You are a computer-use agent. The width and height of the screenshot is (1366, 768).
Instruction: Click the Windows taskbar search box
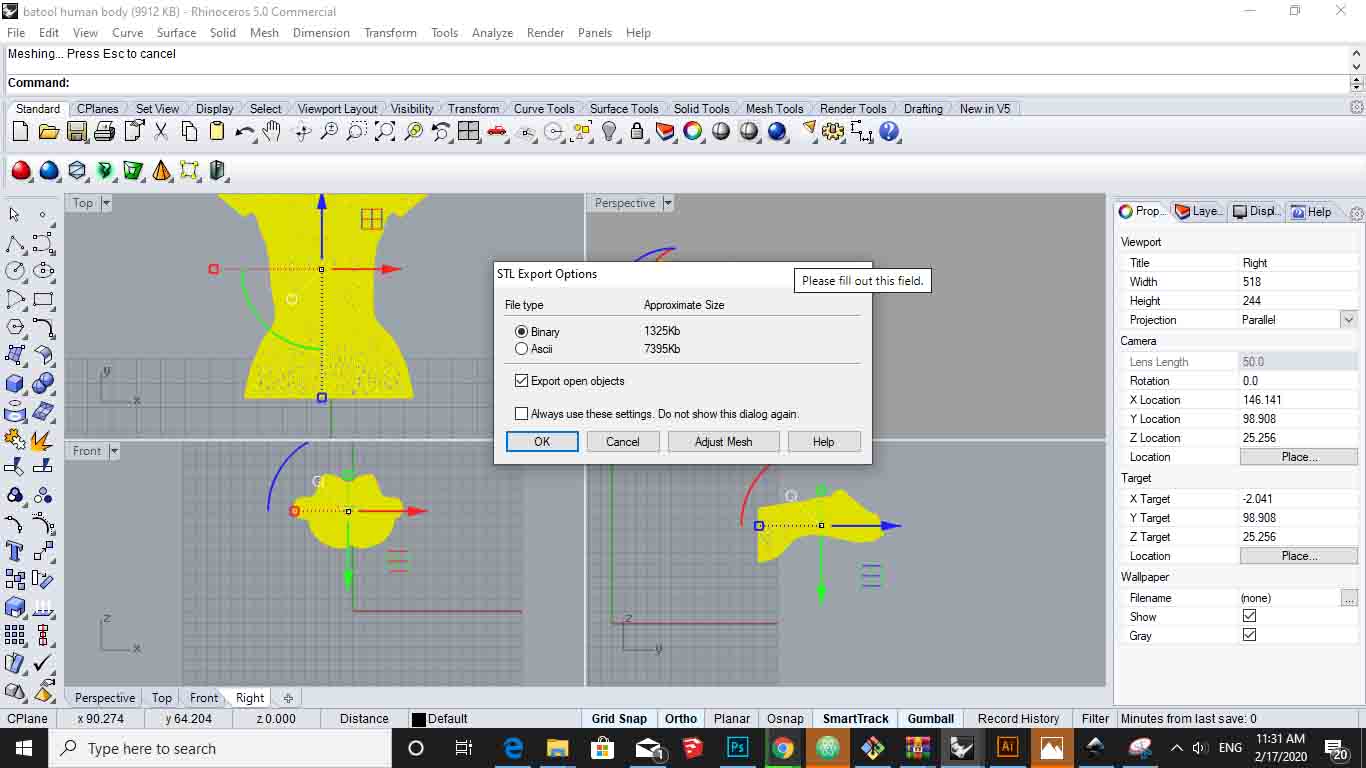coord(220,748)
